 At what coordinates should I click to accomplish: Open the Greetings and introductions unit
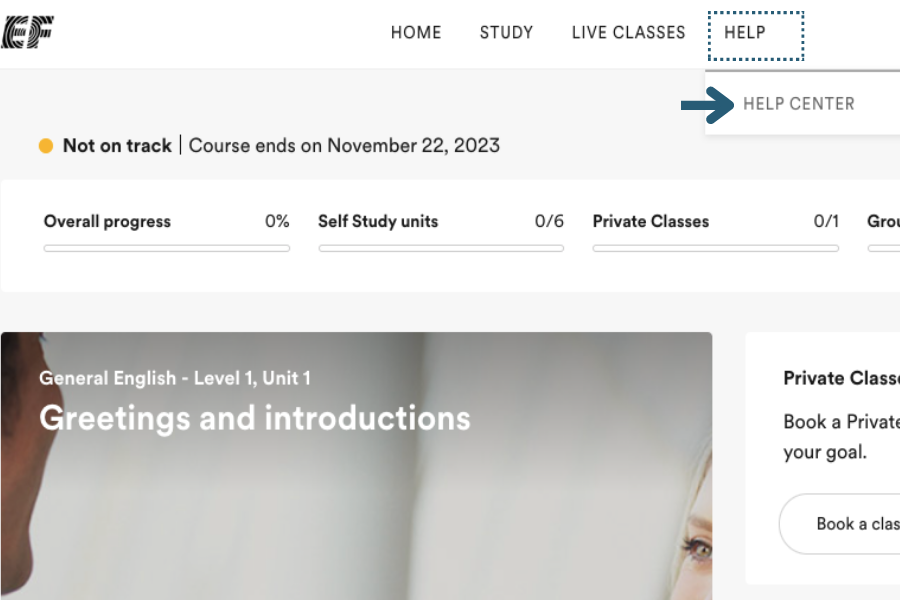pos(255,418)
